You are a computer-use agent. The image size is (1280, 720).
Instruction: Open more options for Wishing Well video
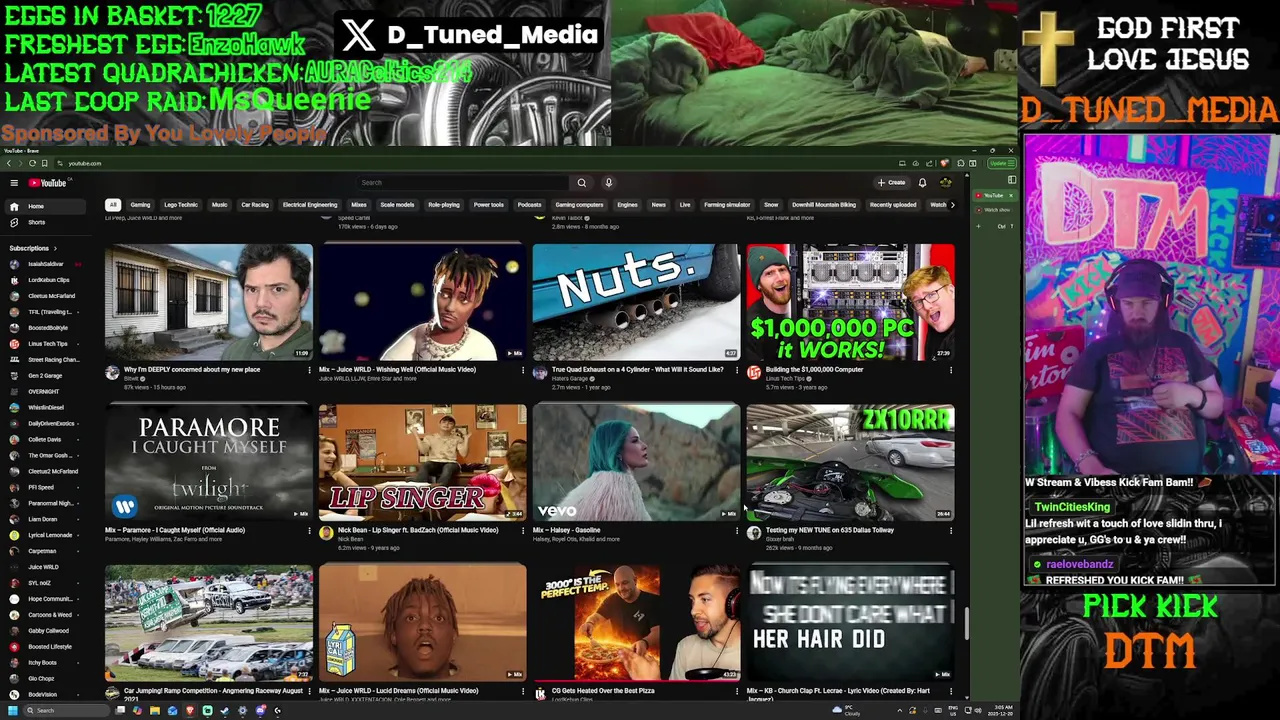point(523,370)
